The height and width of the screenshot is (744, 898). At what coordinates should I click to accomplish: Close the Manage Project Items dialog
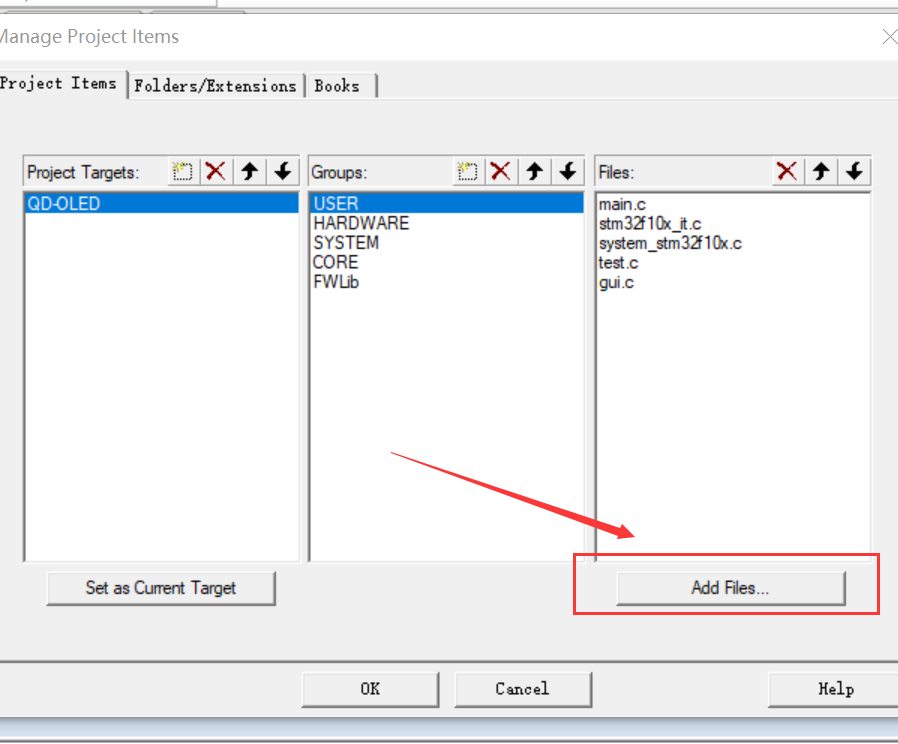889,37
